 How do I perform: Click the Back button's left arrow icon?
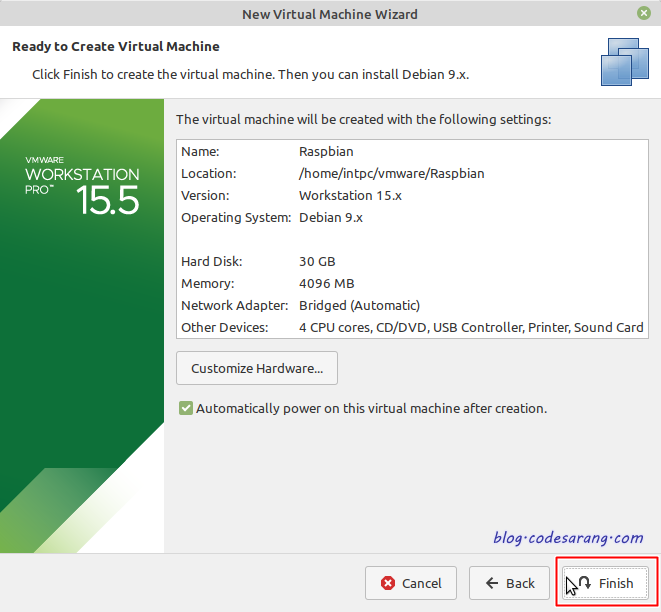[x=492, y=583]
